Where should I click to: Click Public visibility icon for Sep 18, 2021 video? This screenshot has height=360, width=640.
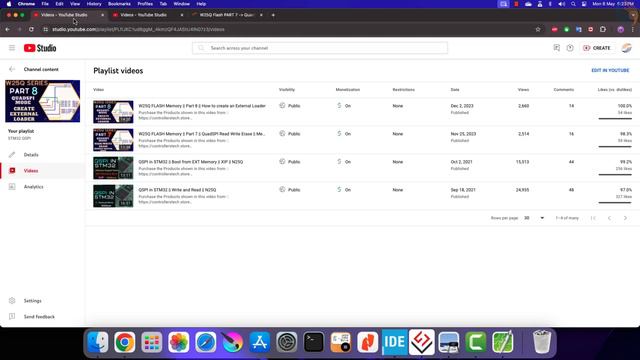(282, 189)
